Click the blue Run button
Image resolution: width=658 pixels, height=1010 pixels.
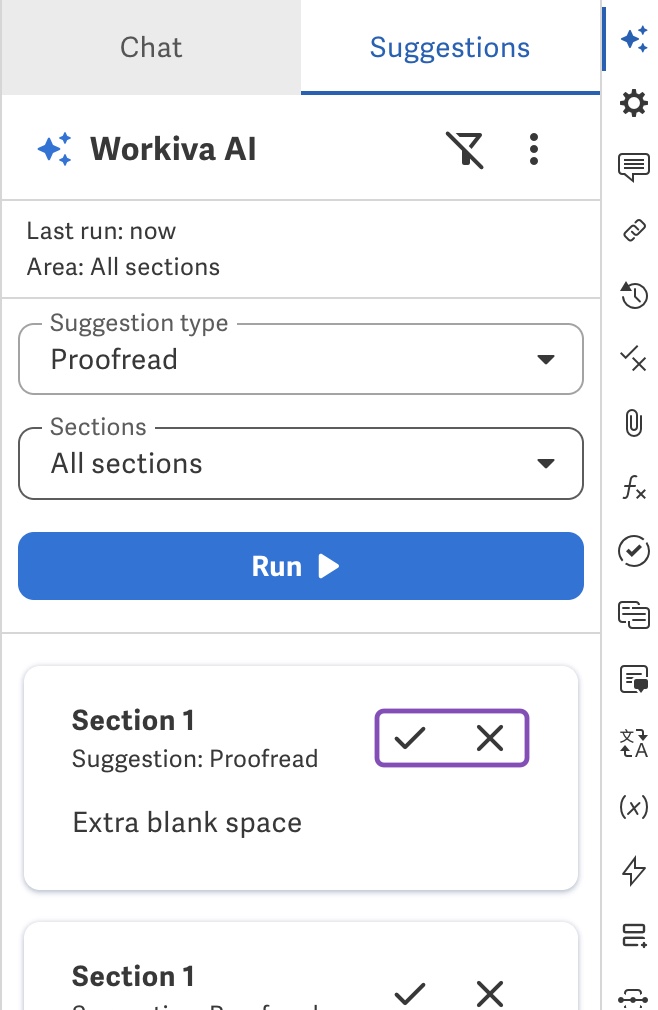click(301, 566)
